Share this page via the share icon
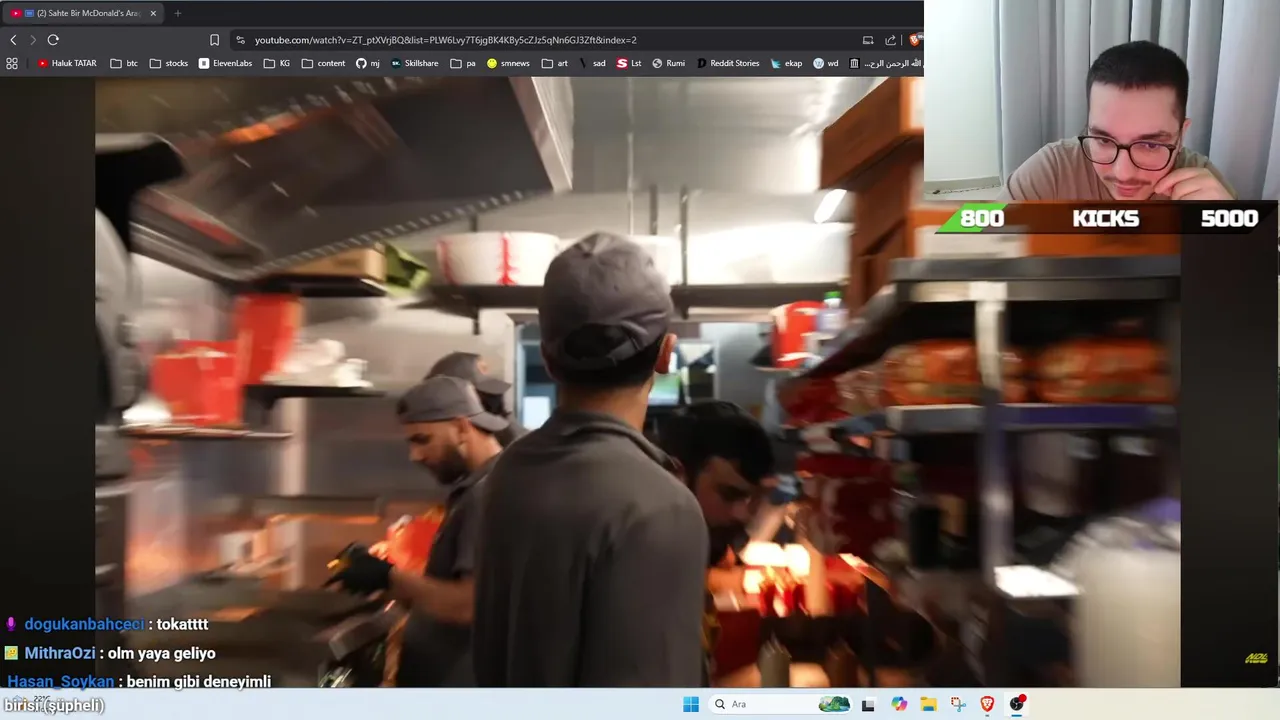This screenshot has width=1280, height=720. tap(891, 40)
